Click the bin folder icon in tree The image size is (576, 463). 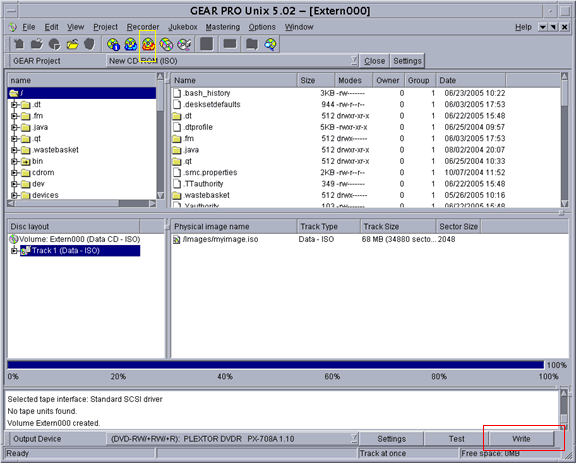pos(25,161)
